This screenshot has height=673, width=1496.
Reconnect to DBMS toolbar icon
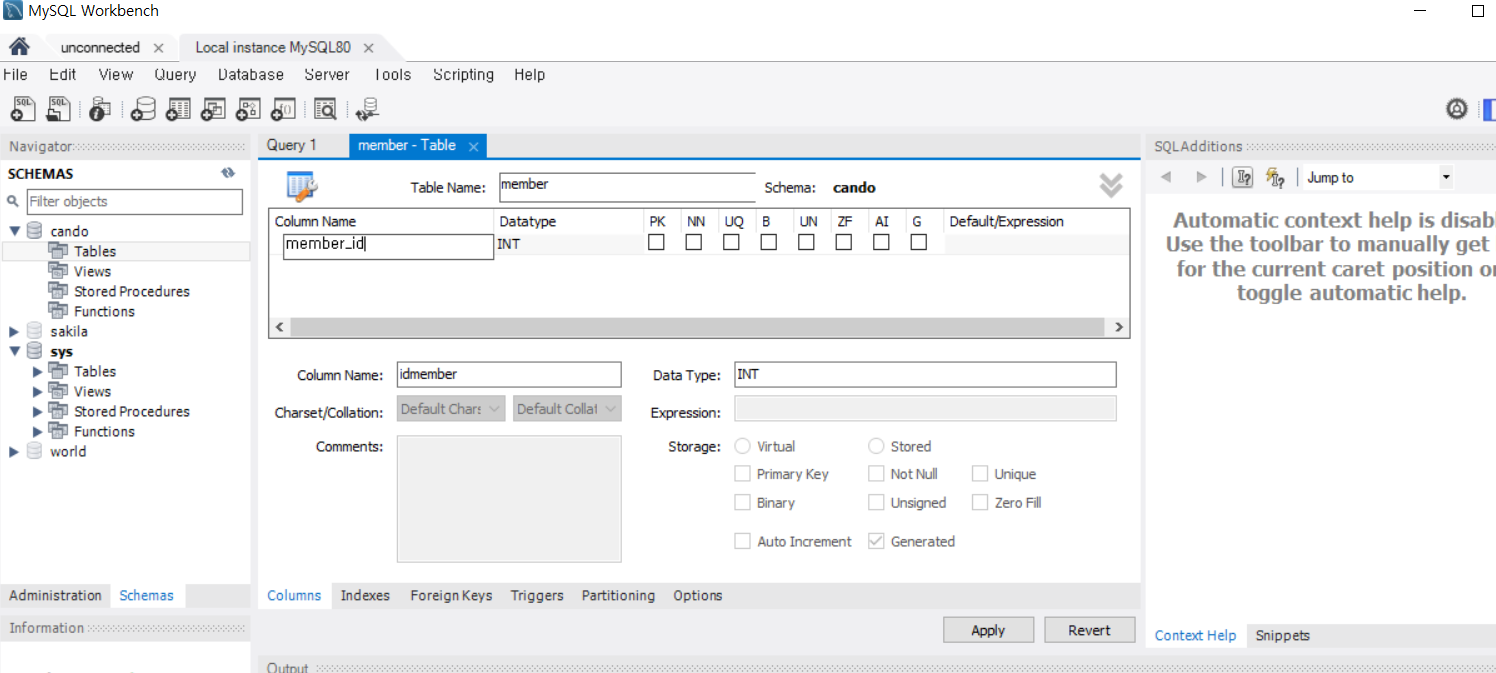click(367, 109)
